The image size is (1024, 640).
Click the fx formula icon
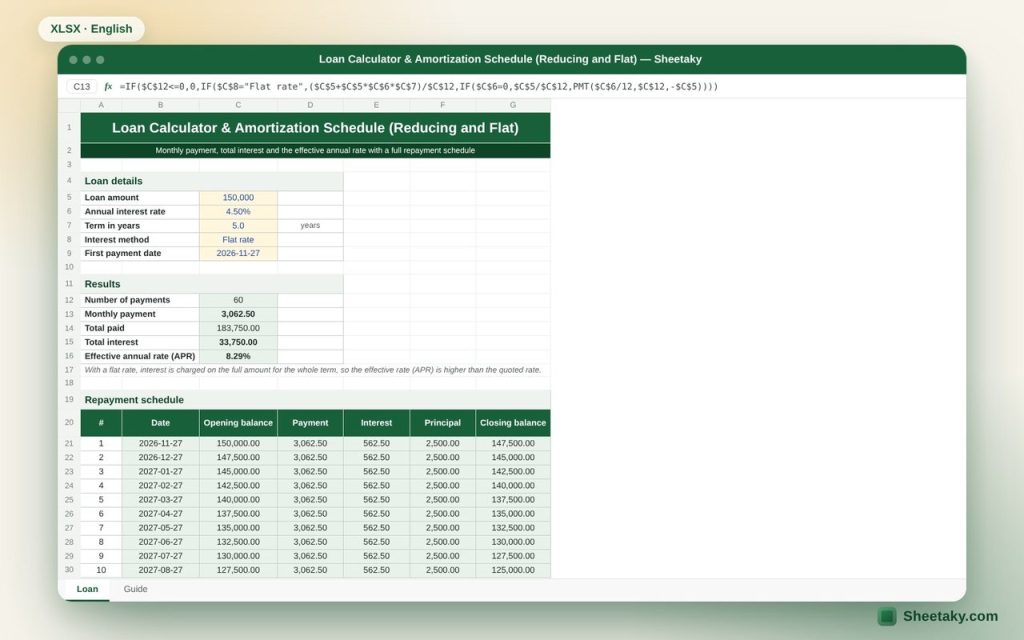[108, 86]
